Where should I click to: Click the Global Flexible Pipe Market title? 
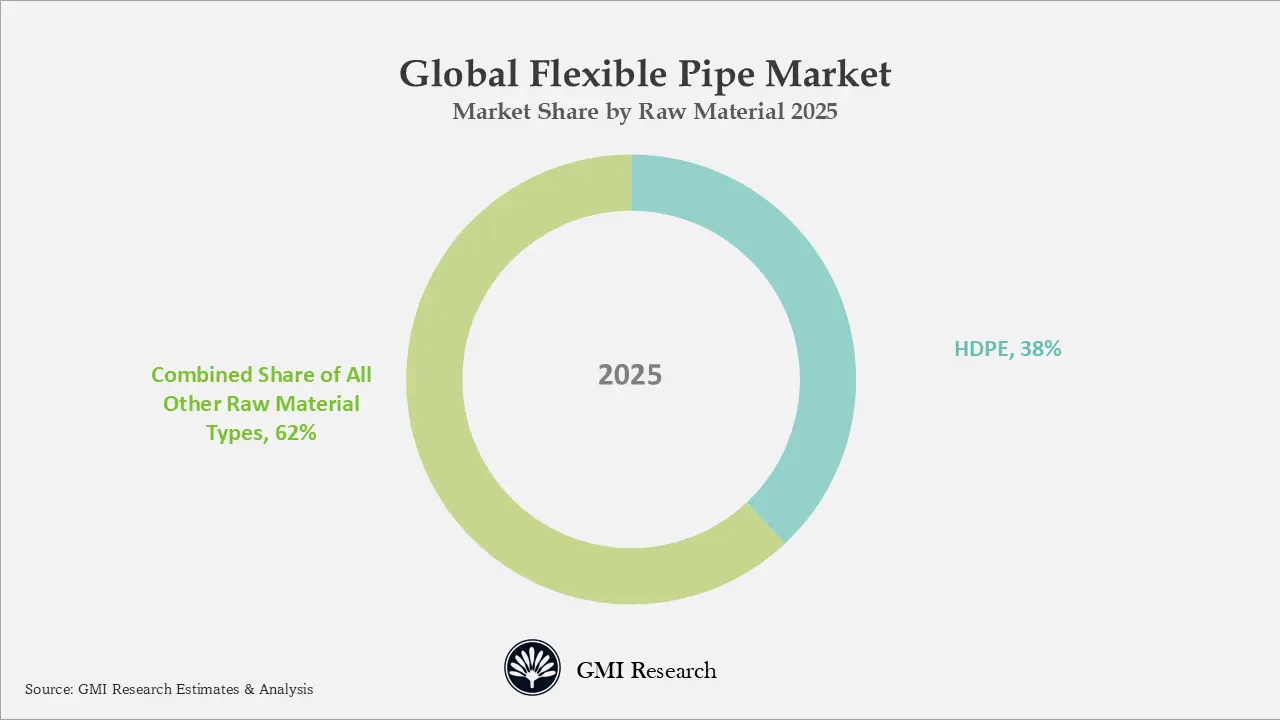644,74
